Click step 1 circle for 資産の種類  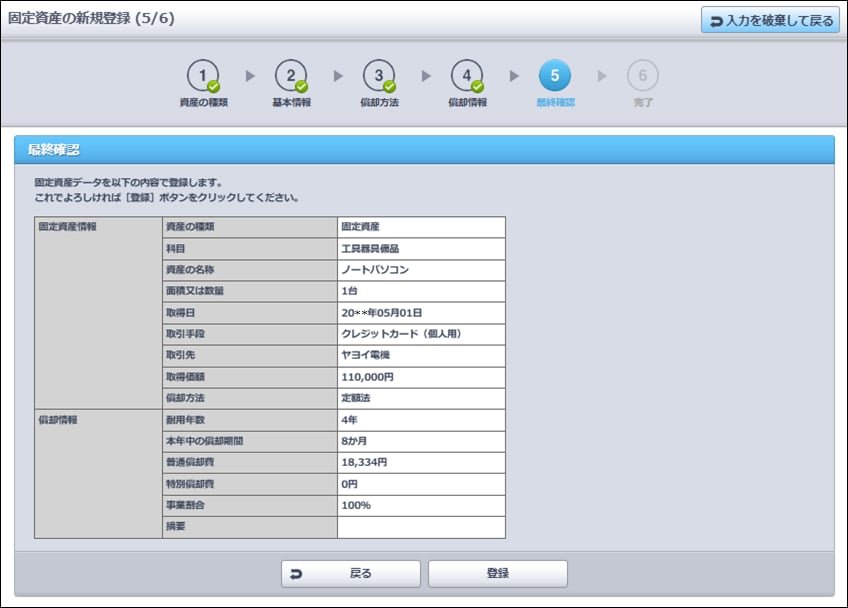click(x=203, y=75)
